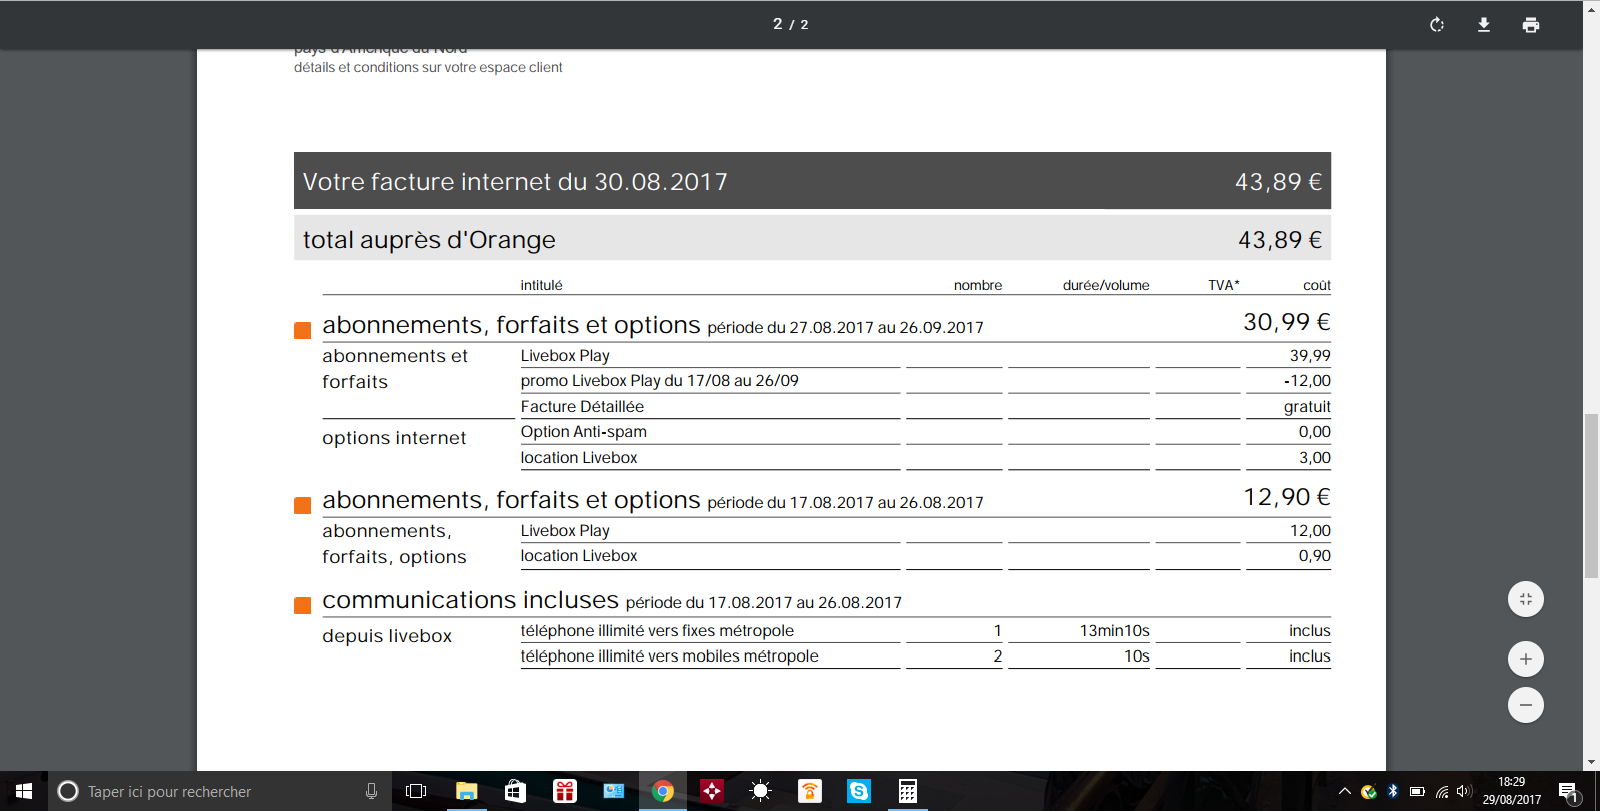
Task: Click "téléphone illimité vers fixes métropole"
Action: coord(657,631)
